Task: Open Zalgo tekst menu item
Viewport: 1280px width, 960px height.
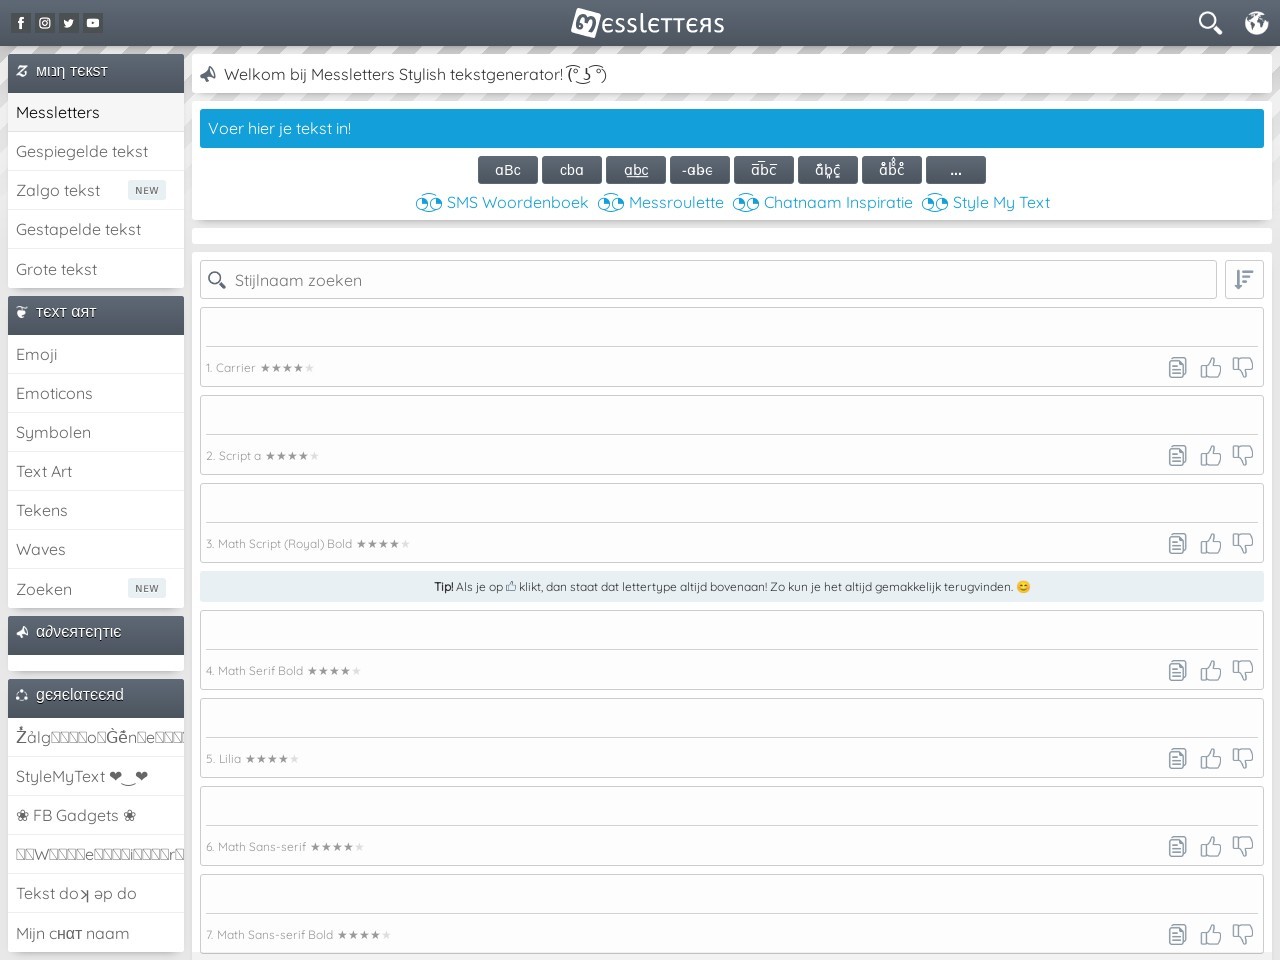Action: point(96,190)
